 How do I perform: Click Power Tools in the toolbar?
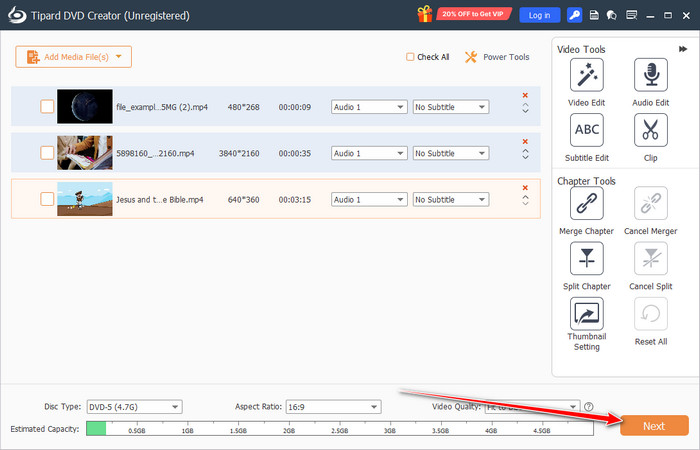point(497,57)
